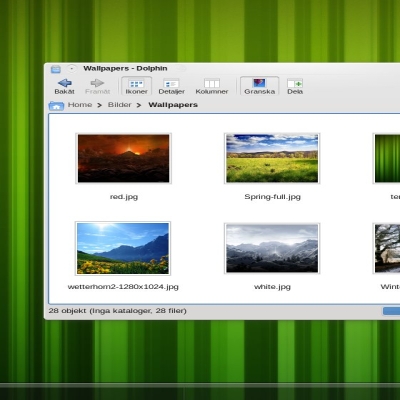Open the Dolphin window menu icon
The height and width of the screenshot is (400, 400).
(56, 69)
